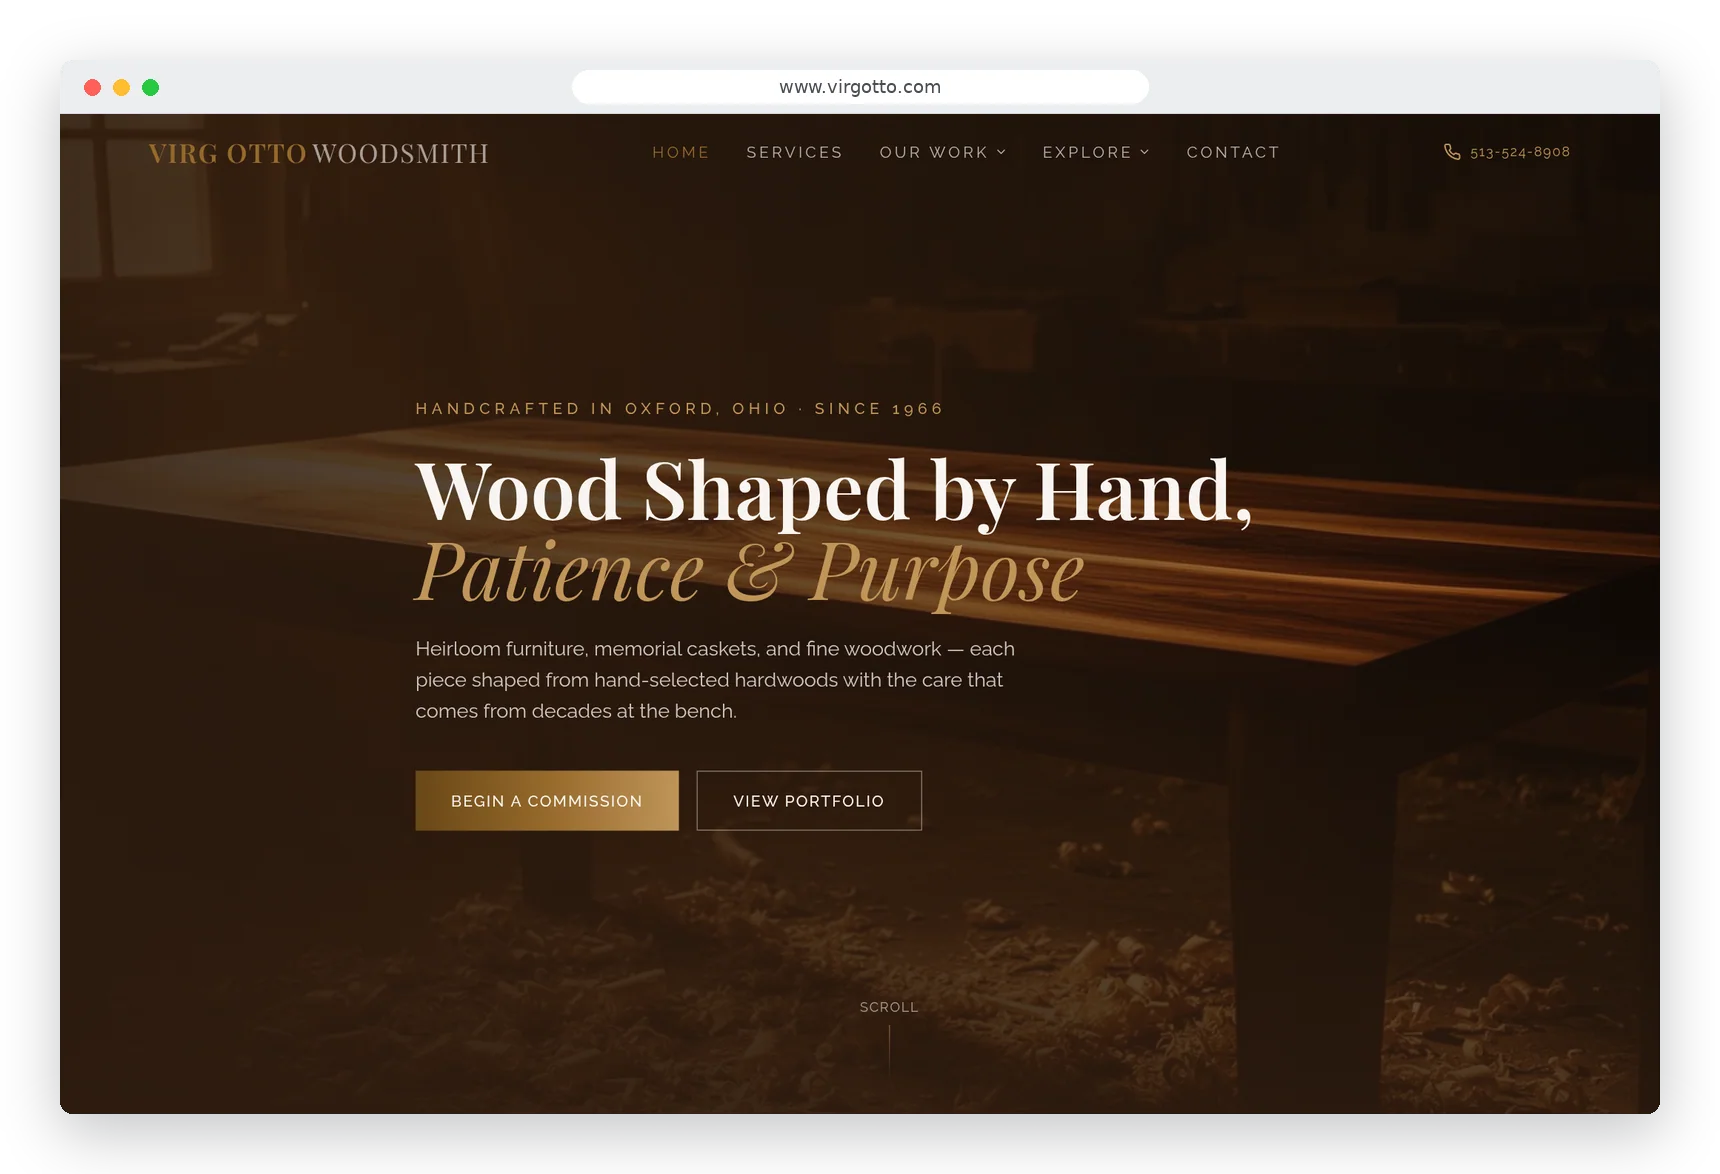Click the www.virgotto.com address bar
The height and width of the screenshot is (1174, 1720).
pyautogui.click(x=860, y=87)
